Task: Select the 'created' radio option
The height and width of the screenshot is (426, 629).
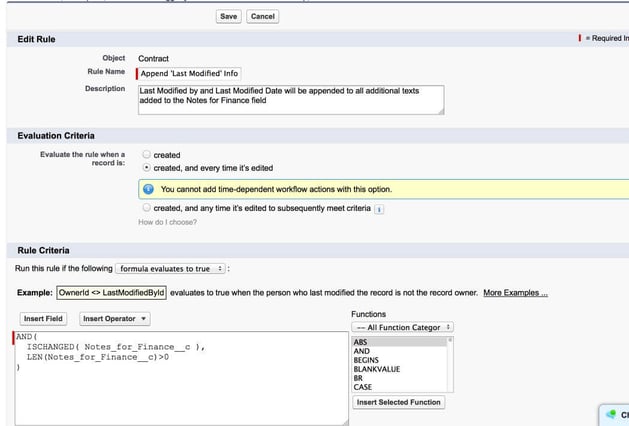Action: [x=147, y=155]
